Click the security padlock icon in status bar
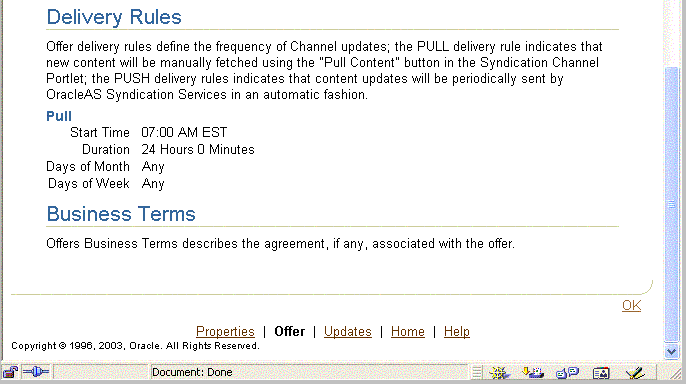The image size is (687, 384). (x=10, y=372)
